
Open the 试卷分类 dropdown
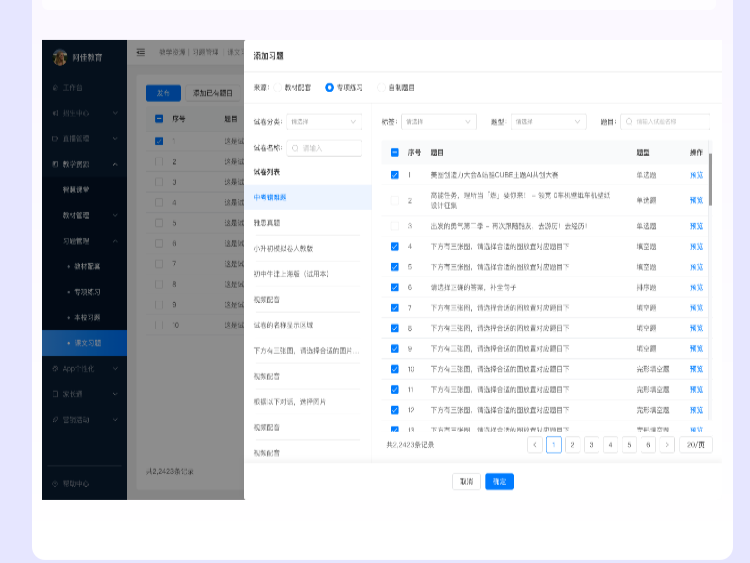point(325,121)
